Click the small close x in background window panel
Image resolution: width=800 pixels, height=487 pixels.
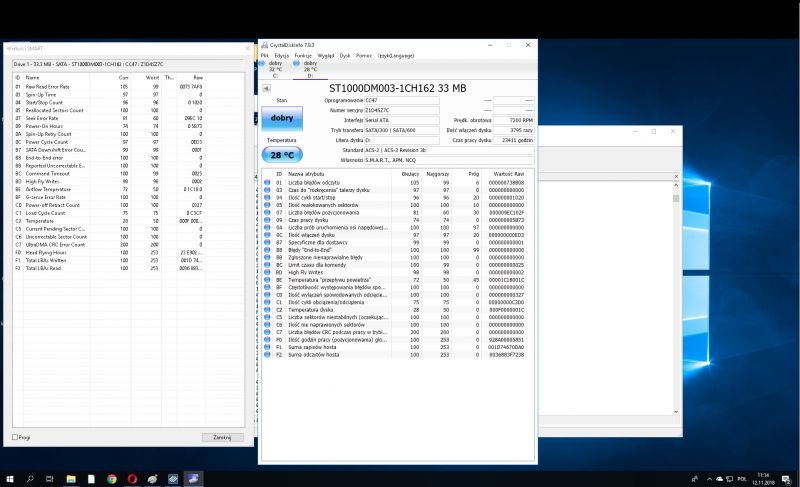(676, 176)
